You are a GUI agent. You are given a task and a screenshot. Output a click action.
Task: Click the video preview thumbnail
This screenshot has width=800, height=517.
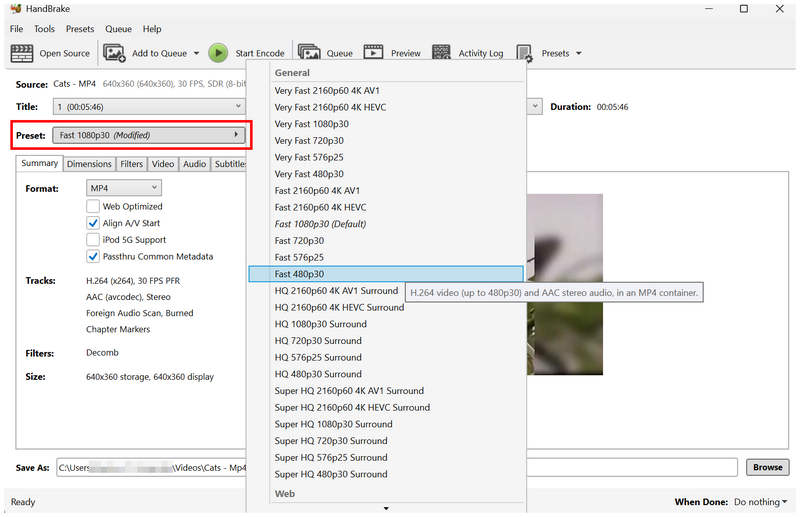[x=565, y=284]
